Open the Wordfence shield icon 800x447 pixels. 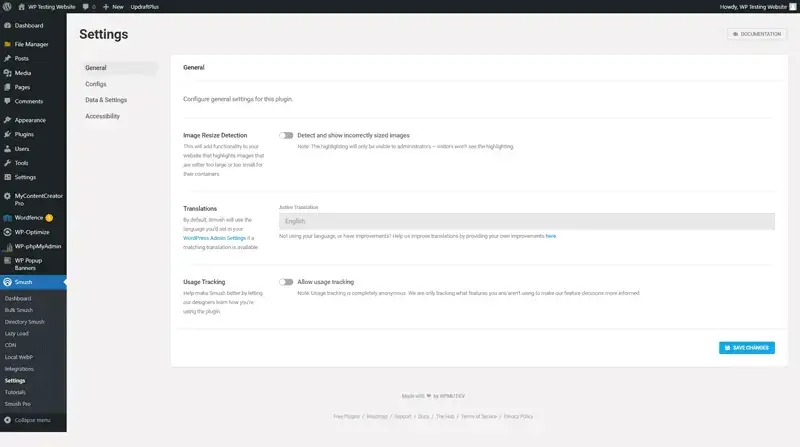8,217
